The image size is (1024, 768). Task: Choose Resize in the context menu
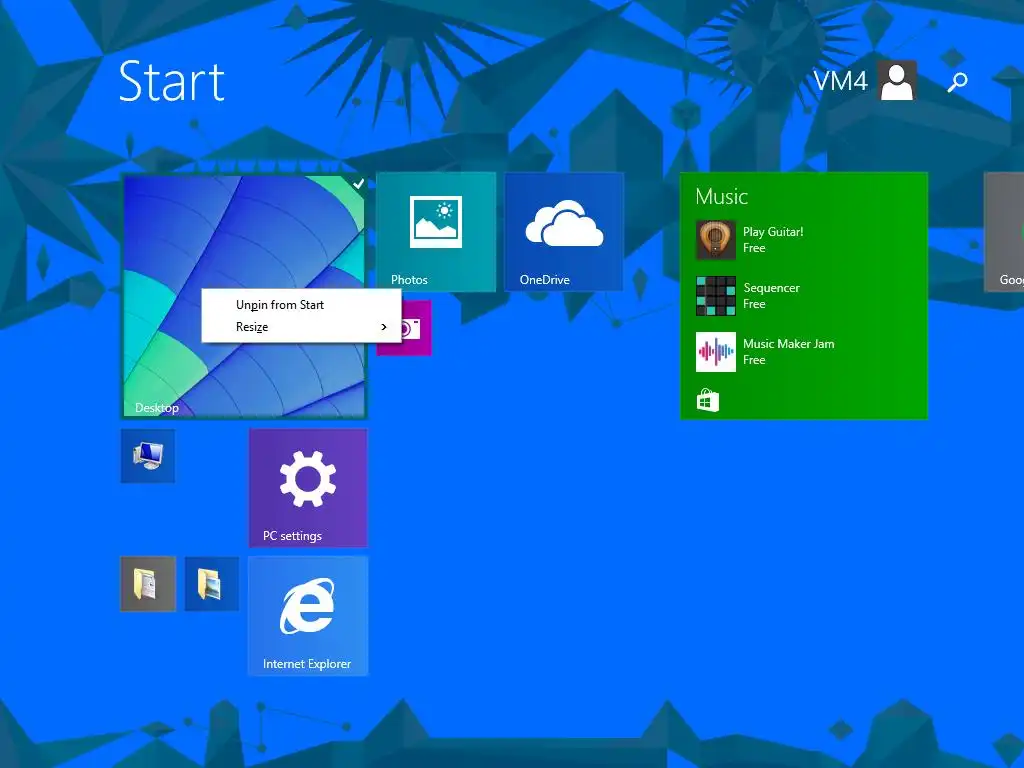pos(301,327)
